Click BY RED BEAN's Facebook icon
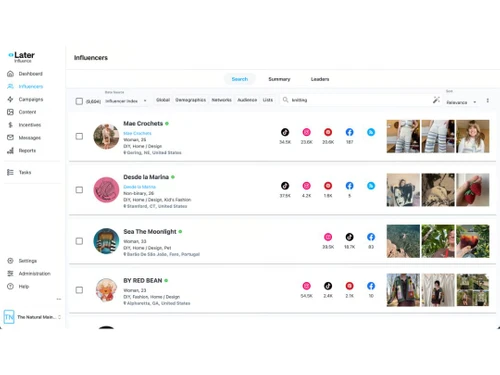The image size is (500, 375). point(371,286)
